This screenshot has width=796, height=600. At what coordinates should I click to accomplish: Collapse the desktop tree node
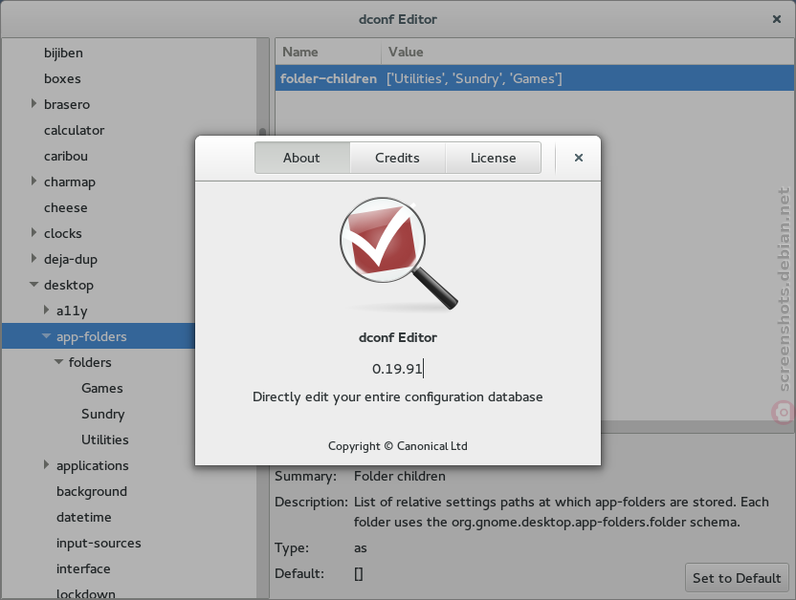pos(34,285)
